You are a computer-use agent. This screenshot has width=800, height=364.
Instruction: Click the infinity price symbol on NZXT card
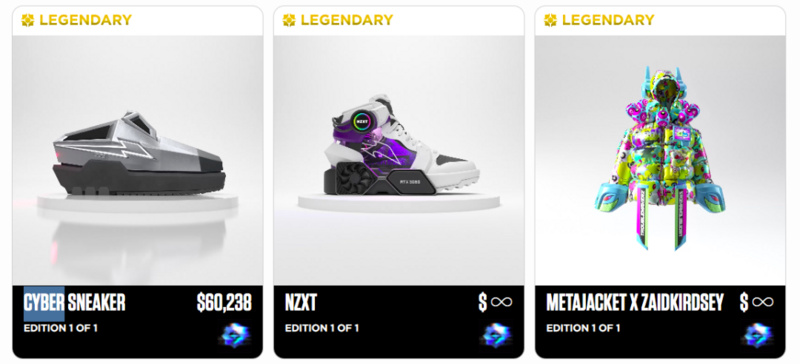click(501, 302)
